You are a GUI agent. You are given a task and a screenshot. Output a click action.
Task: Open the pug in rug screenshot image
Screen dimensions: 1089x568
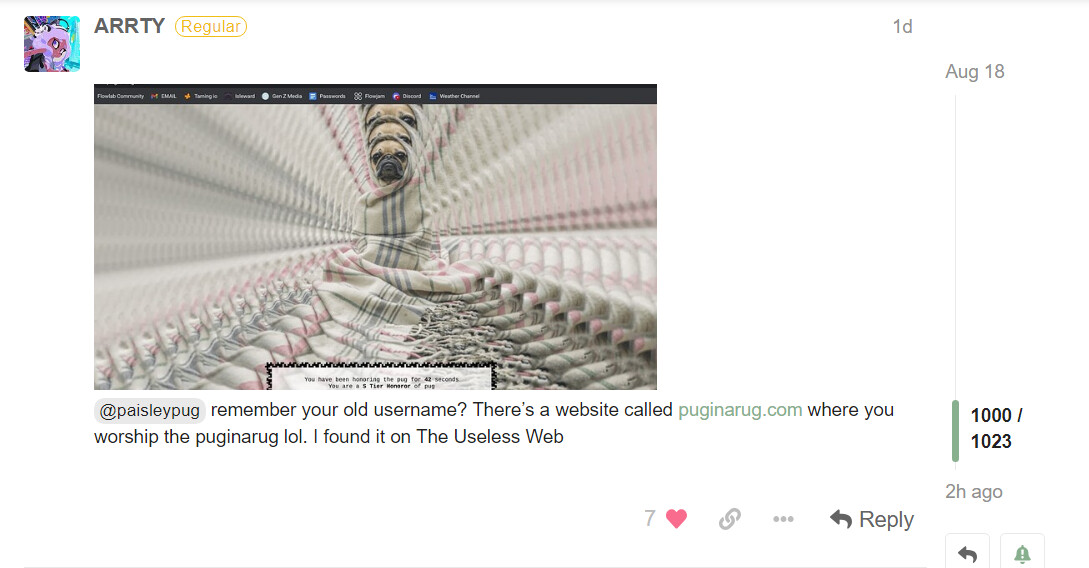[375, 237]
